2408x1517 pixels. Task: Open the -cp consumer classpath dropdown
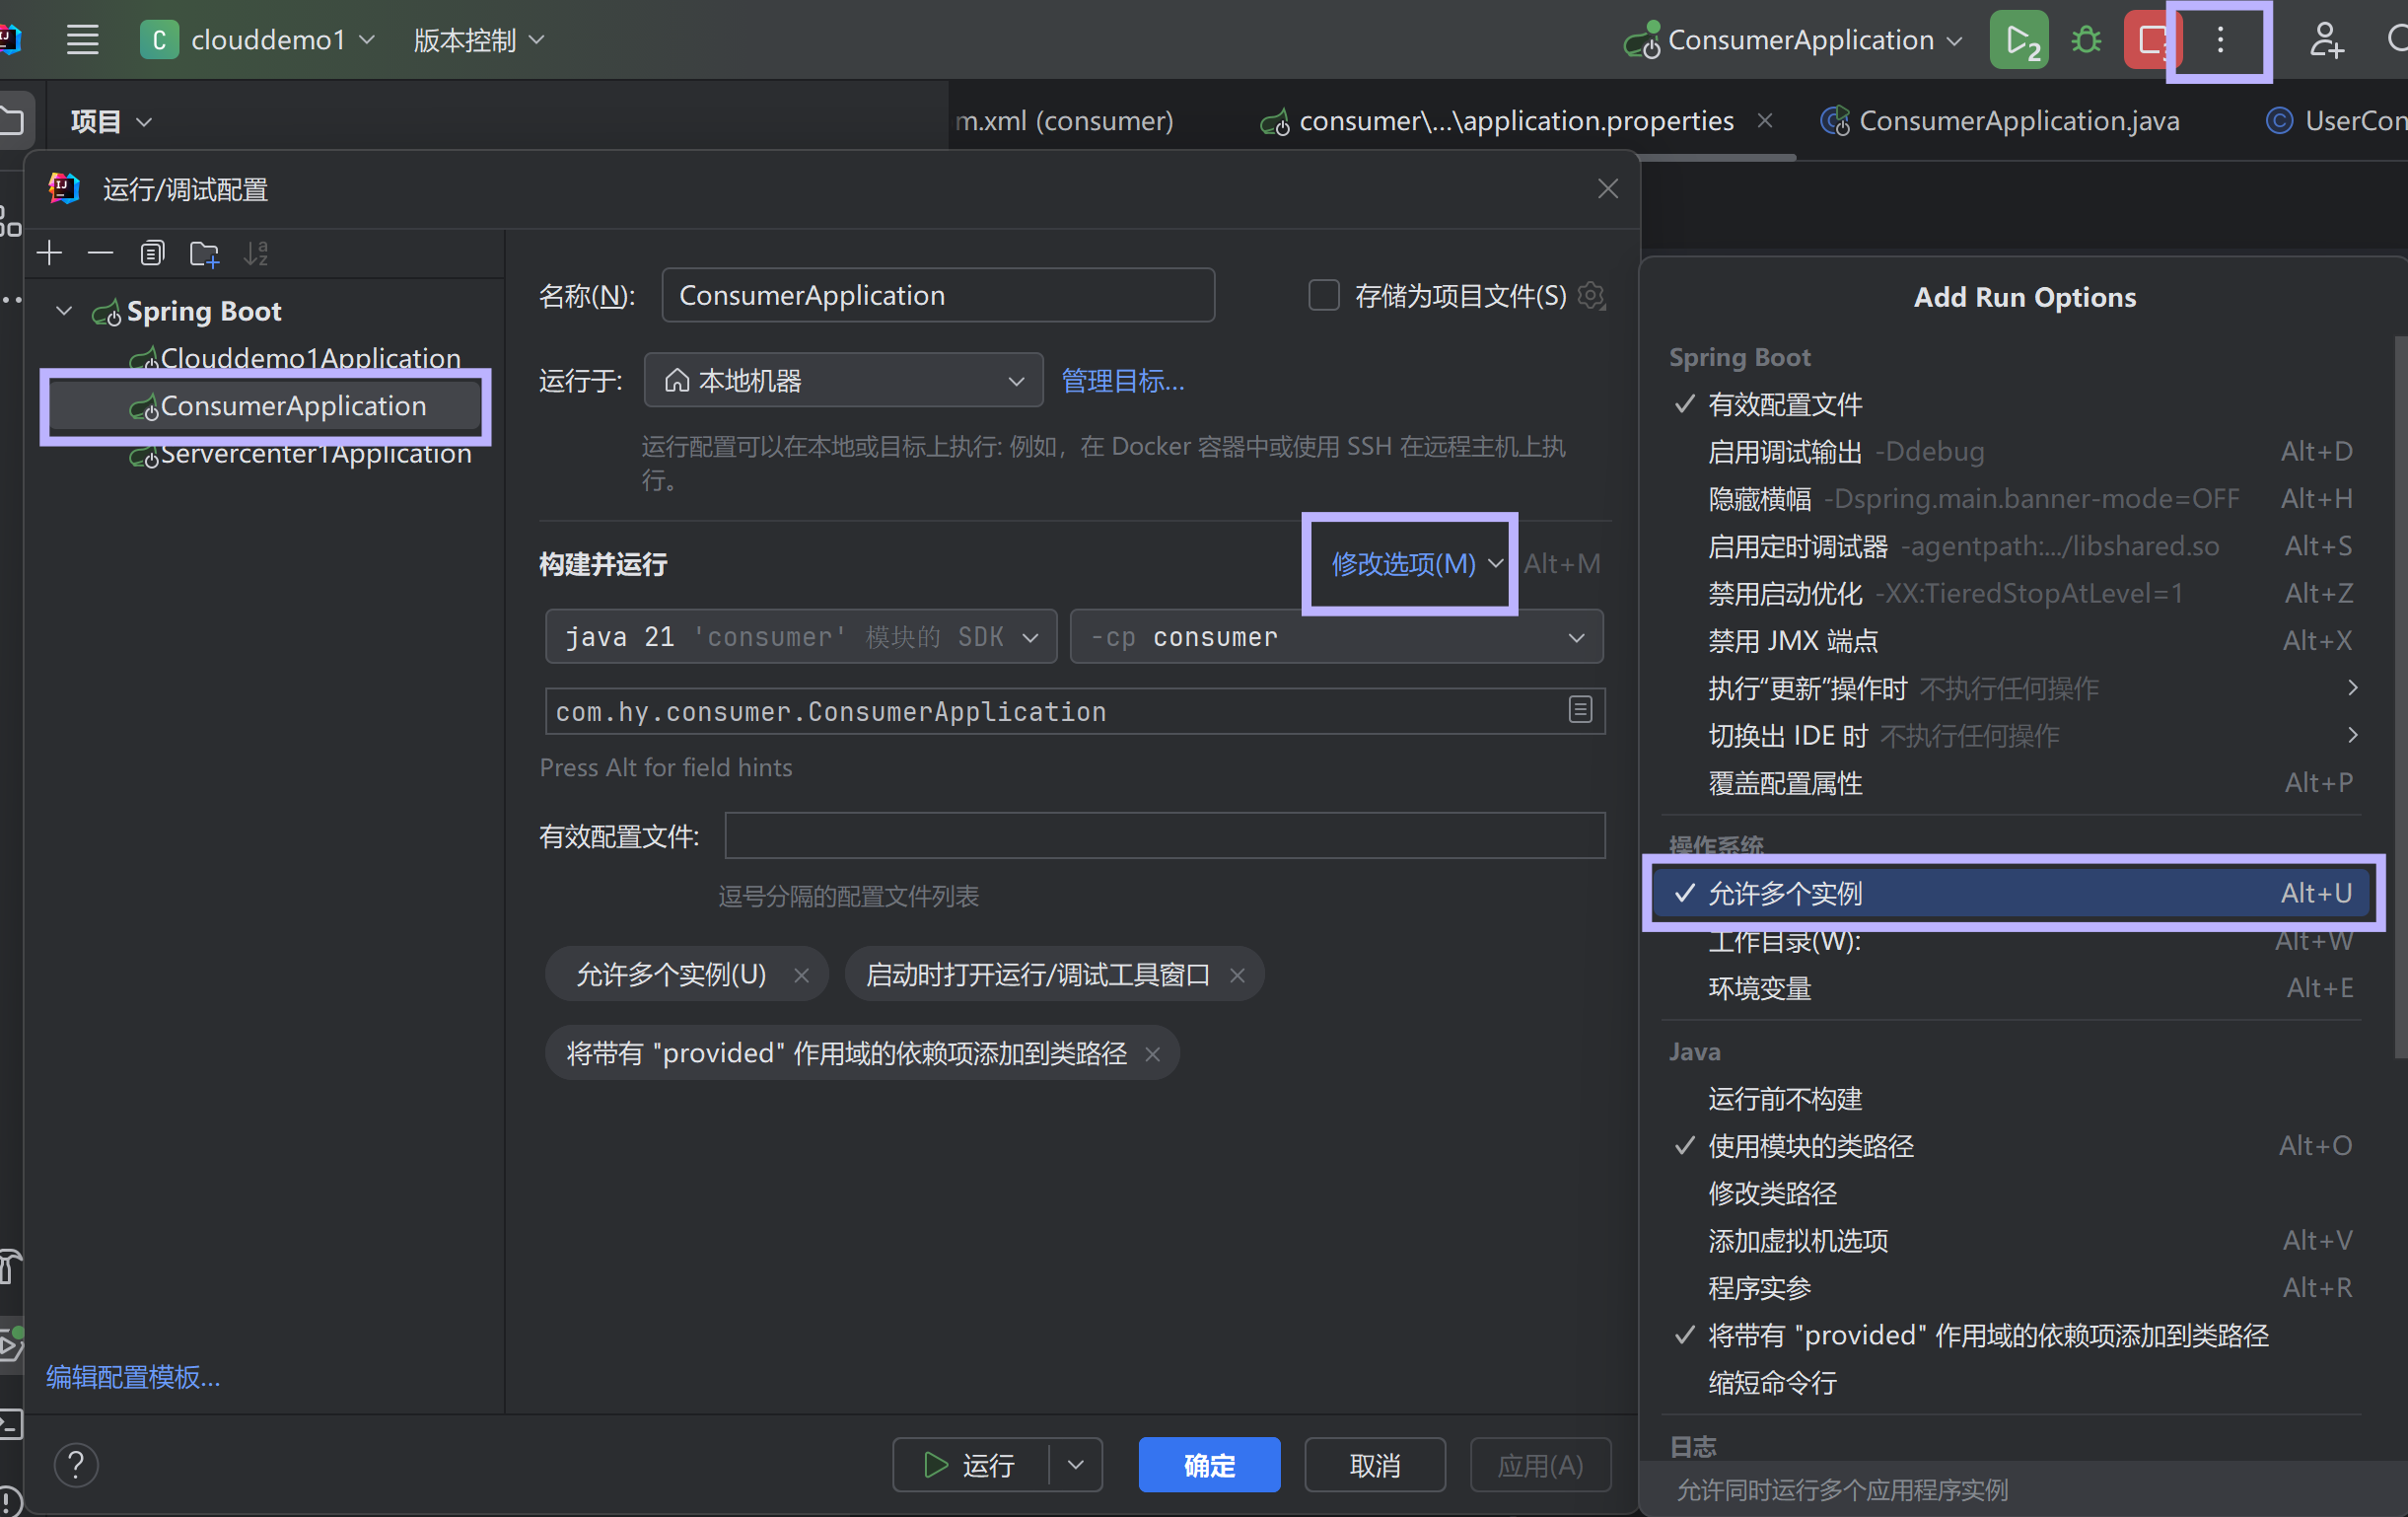1336,637
